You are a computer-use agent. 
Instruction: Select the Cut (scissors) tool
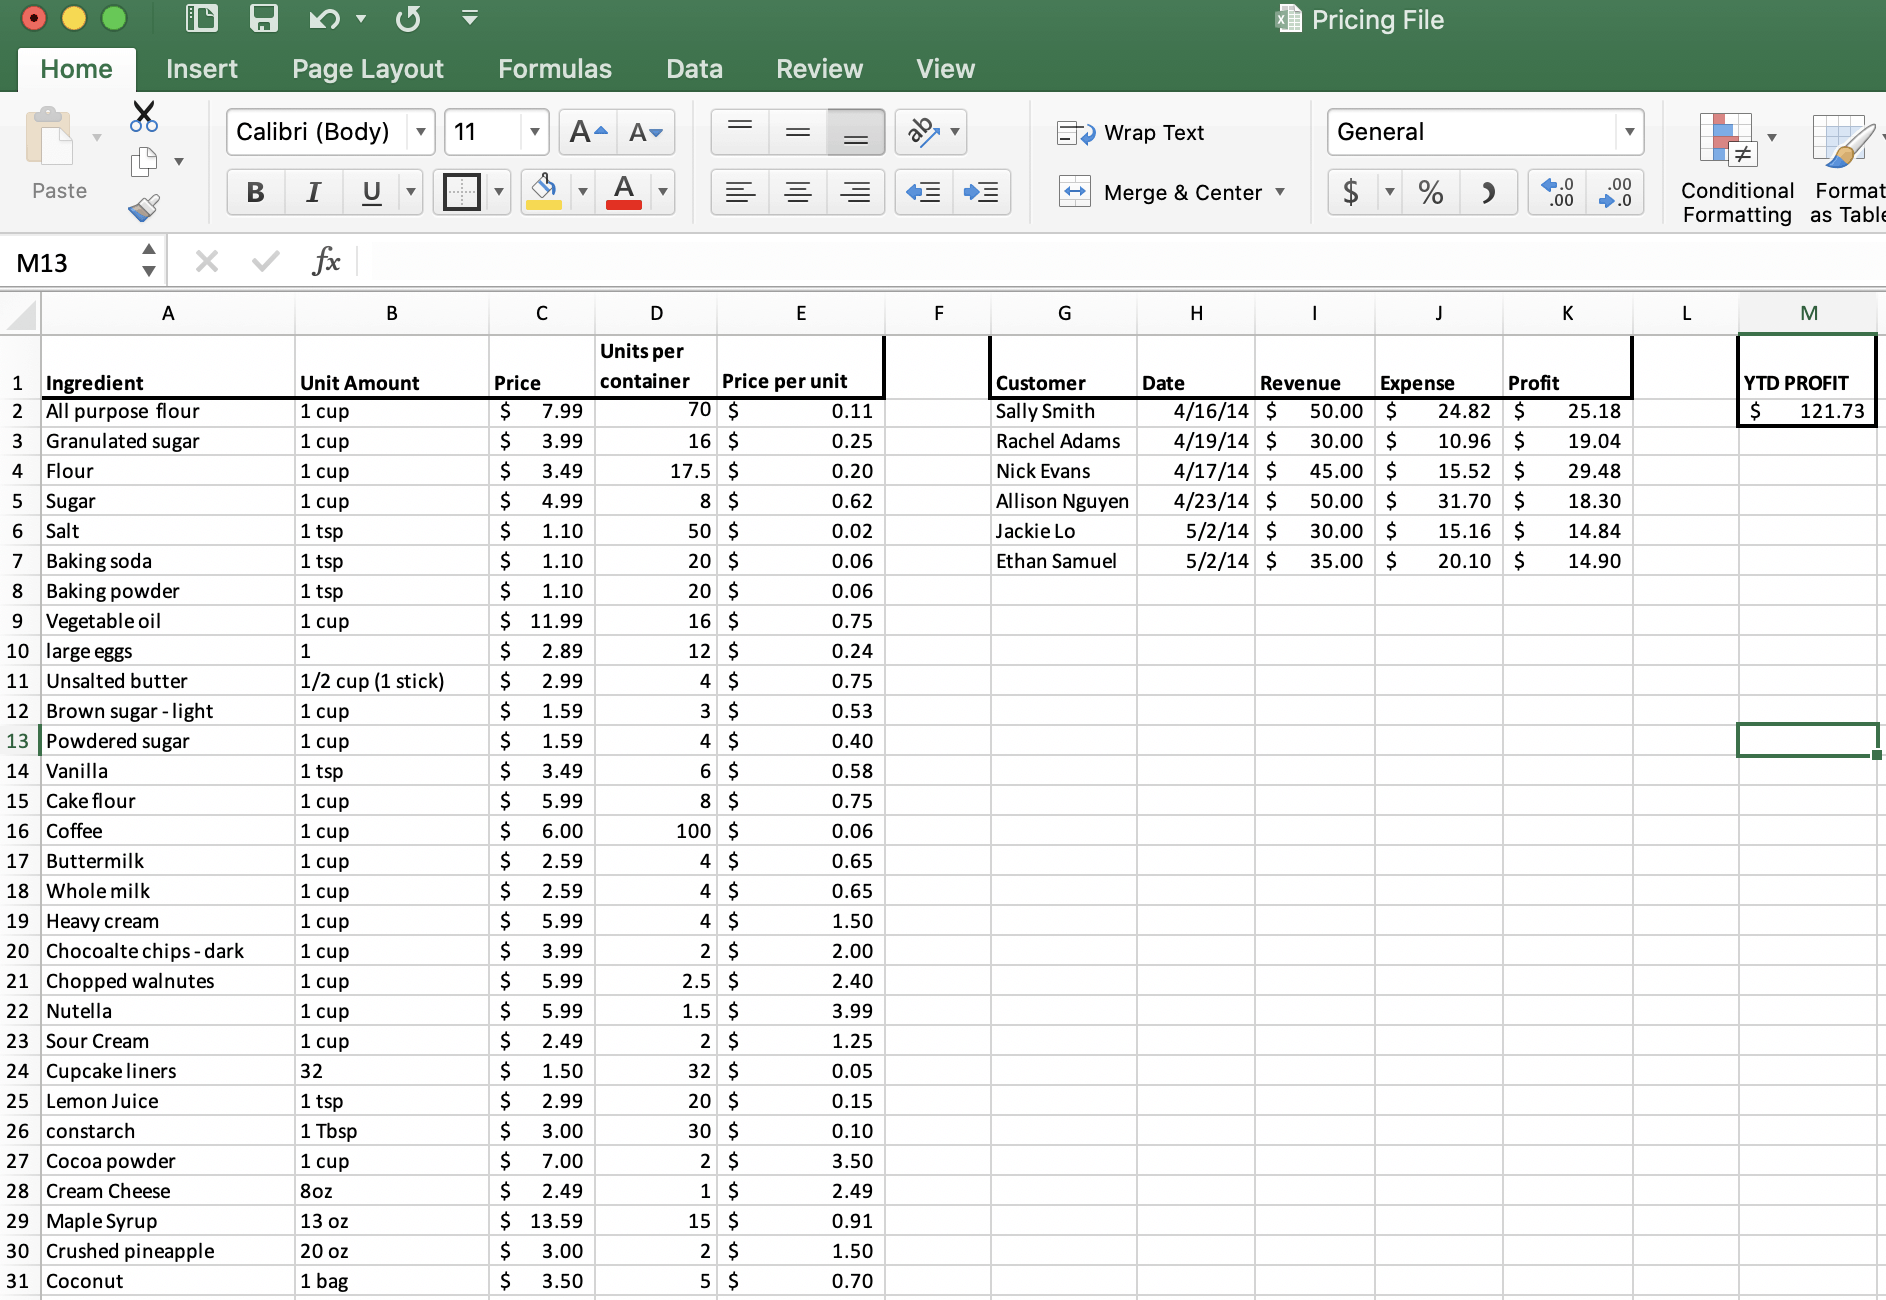[144, 118]
